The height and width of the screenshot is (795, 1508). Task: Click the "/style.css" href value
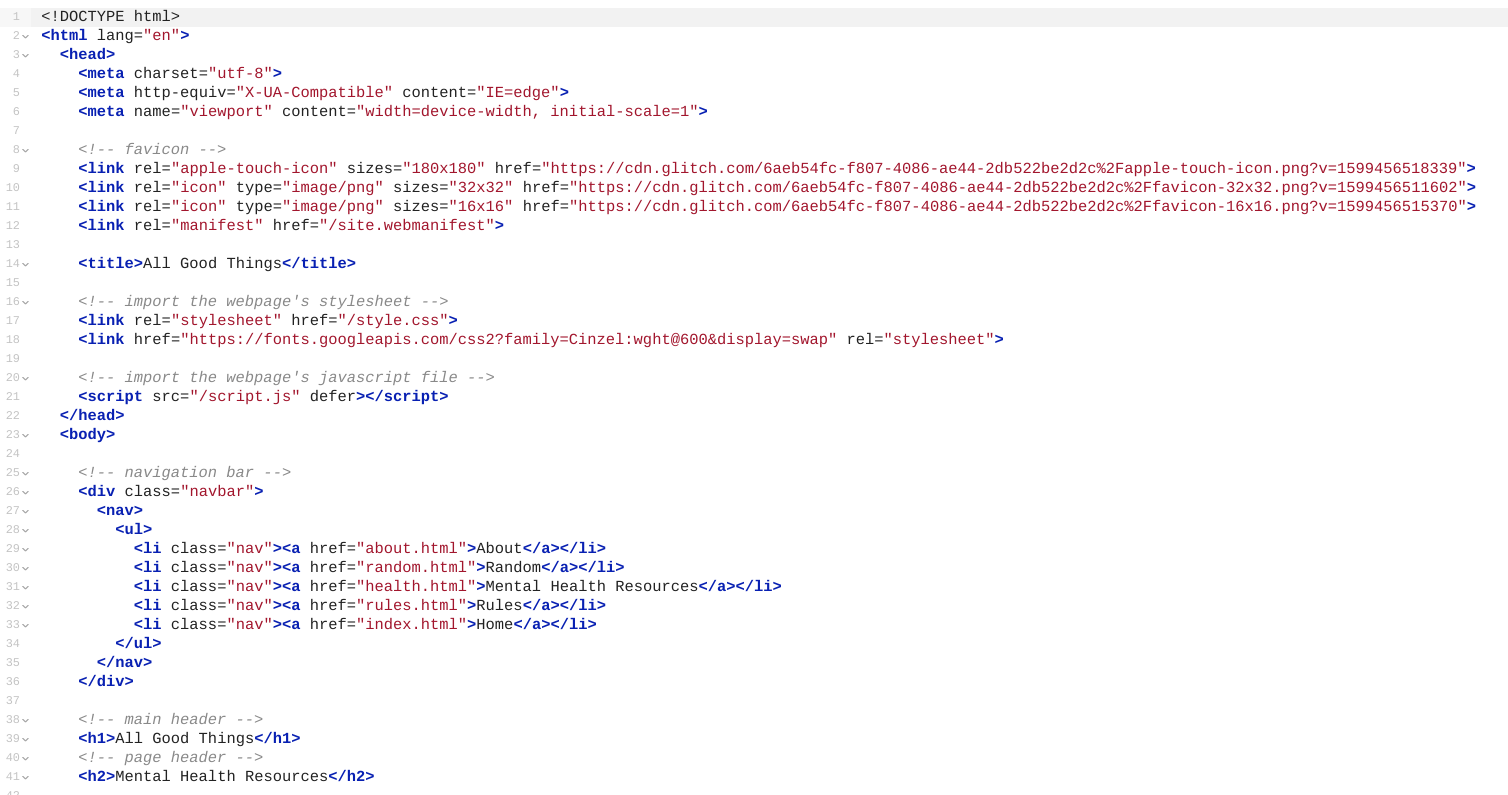pyautogui.click(x=393, y=321)
